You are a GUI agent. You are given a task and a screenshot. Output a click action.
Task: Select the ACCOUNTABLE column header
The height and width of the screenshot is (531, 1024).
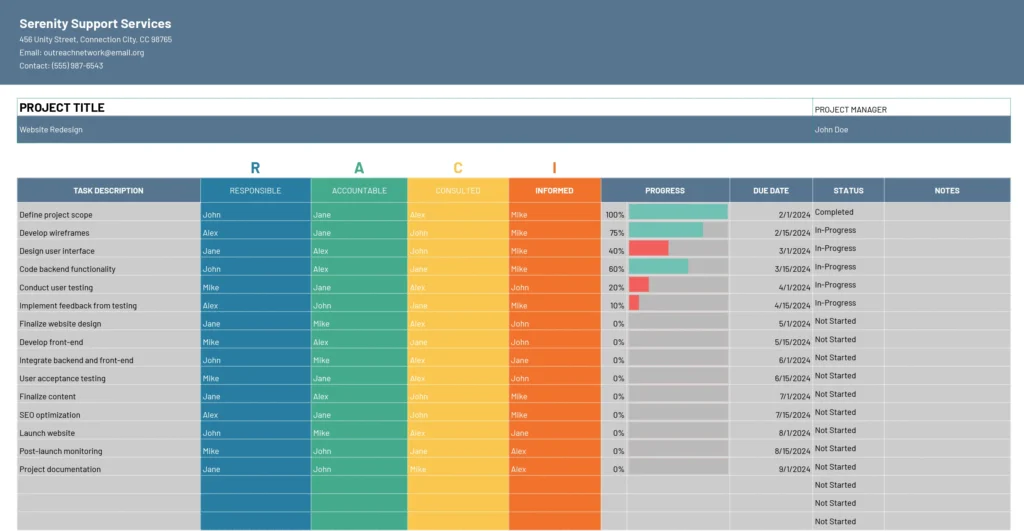[x=358, y=191]
